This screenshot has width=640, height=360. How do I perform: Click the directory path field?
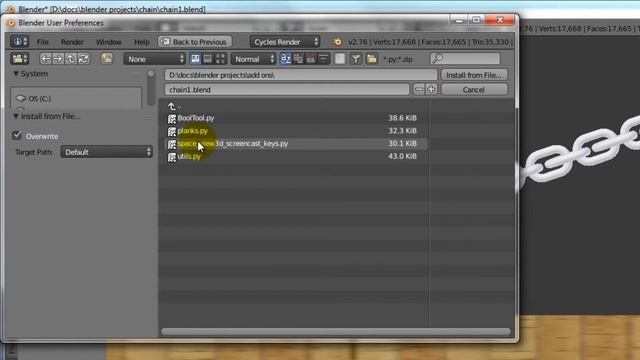301,75
